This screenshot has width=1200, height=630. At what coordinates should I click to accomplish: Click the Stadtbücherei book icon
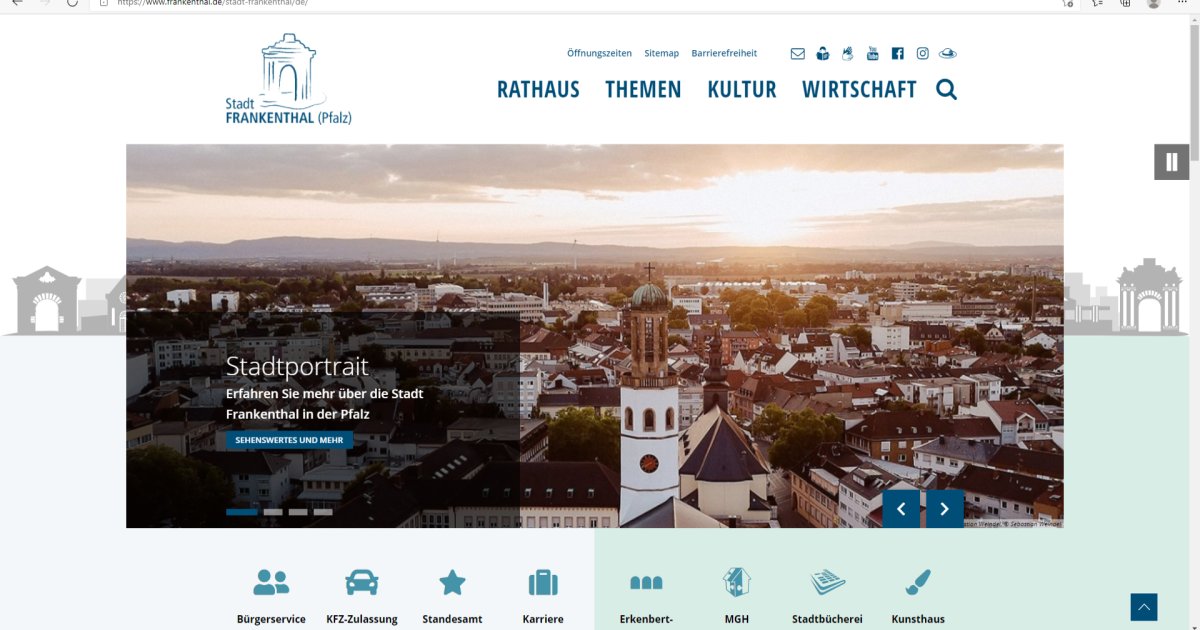pos(827,582)
